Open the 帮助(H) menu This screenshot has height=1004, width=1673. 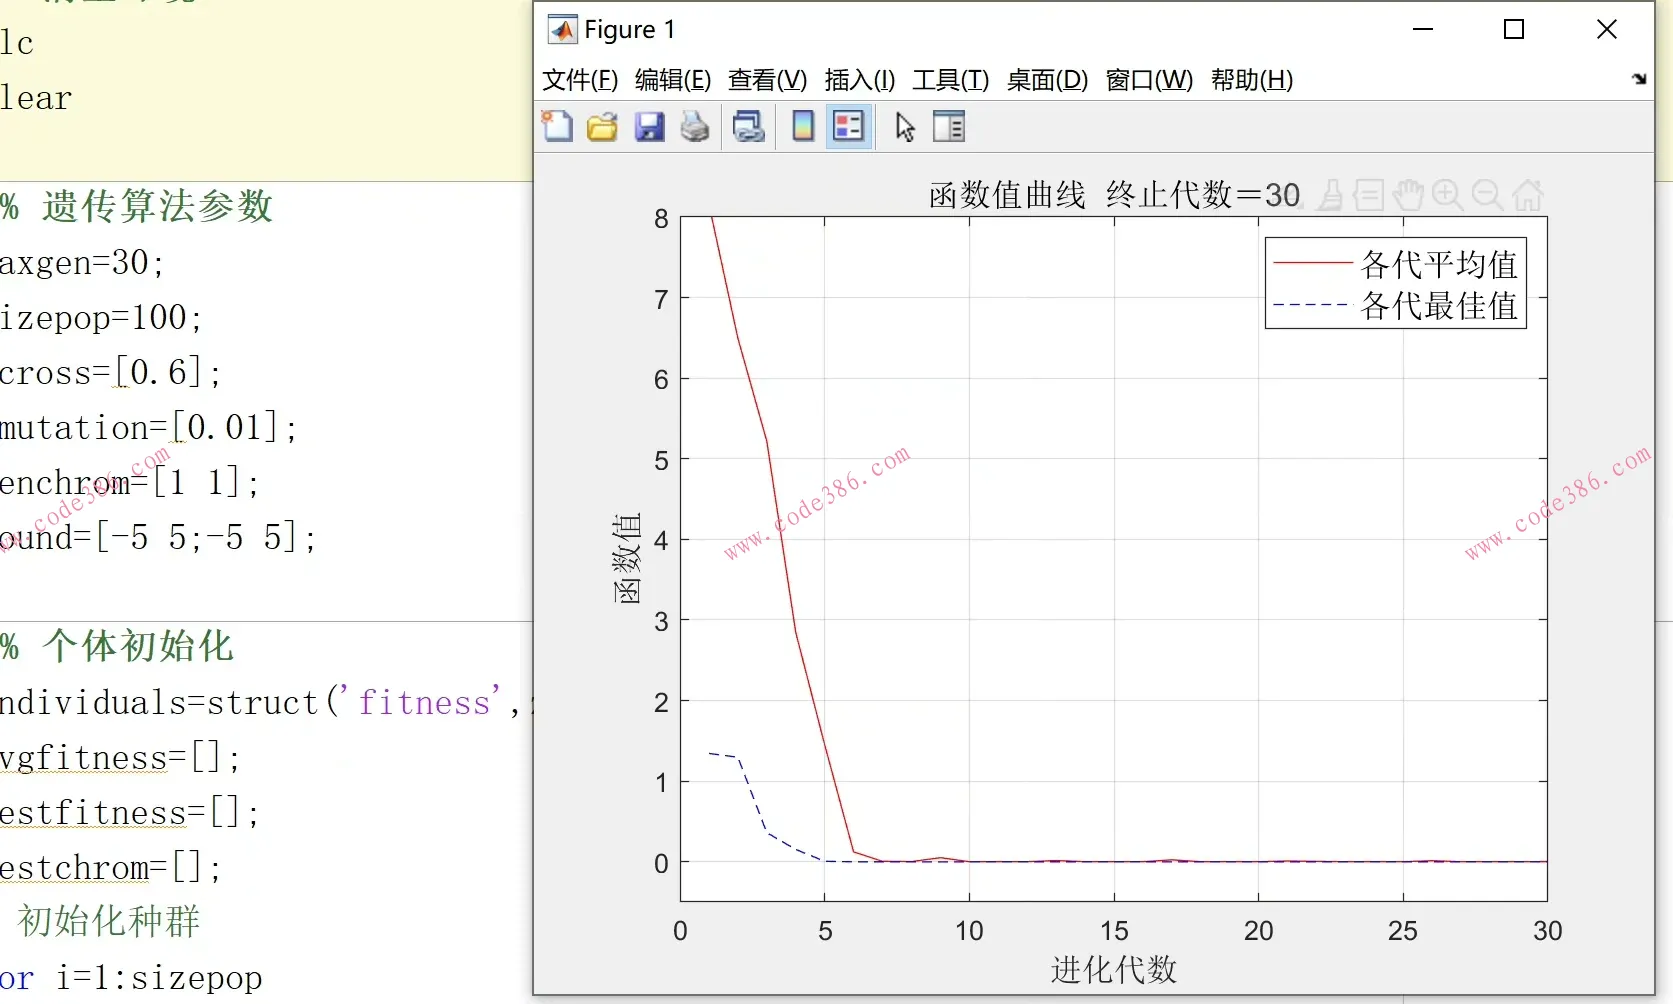coord(1252,80)
